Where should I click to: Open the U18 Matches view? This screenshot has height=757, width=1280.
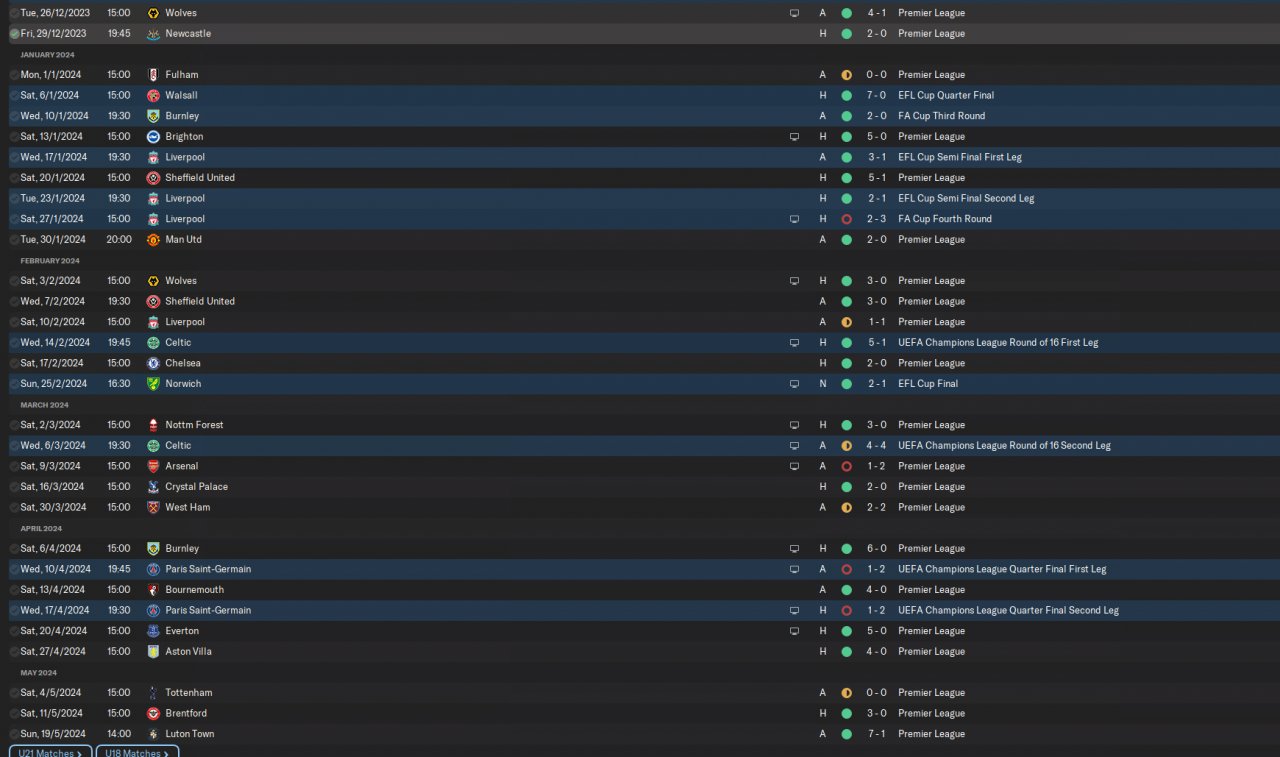[137, 751]
